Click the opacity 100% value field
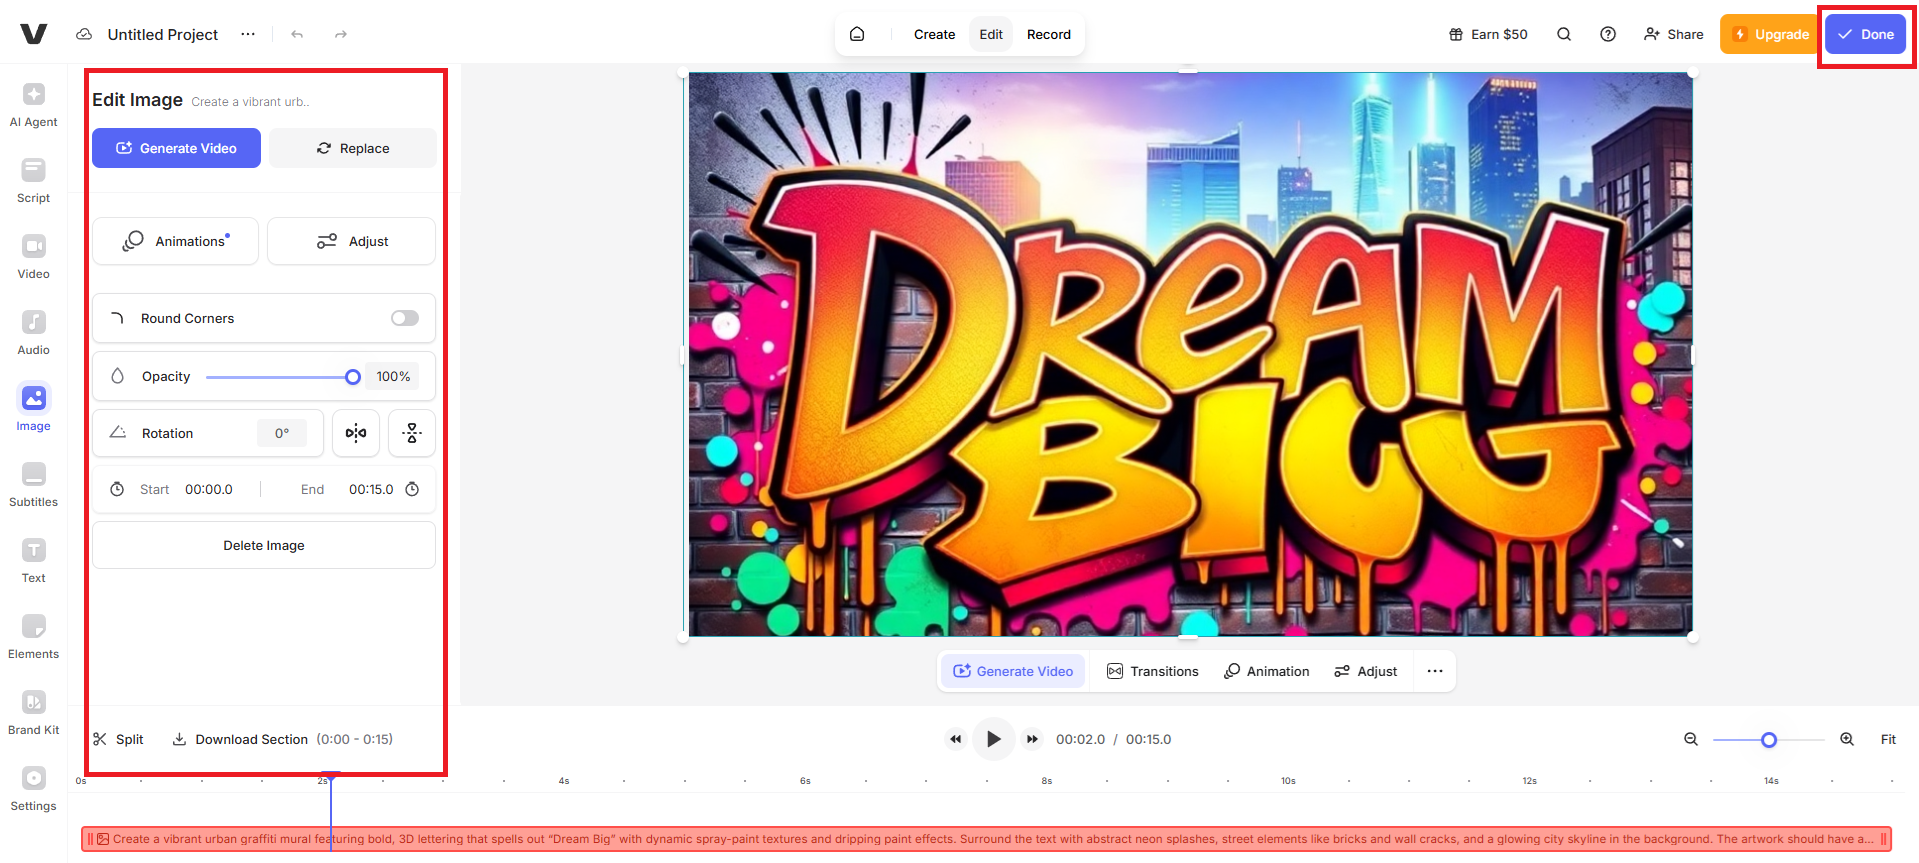 pyautogui.click(x=393, y=377)
